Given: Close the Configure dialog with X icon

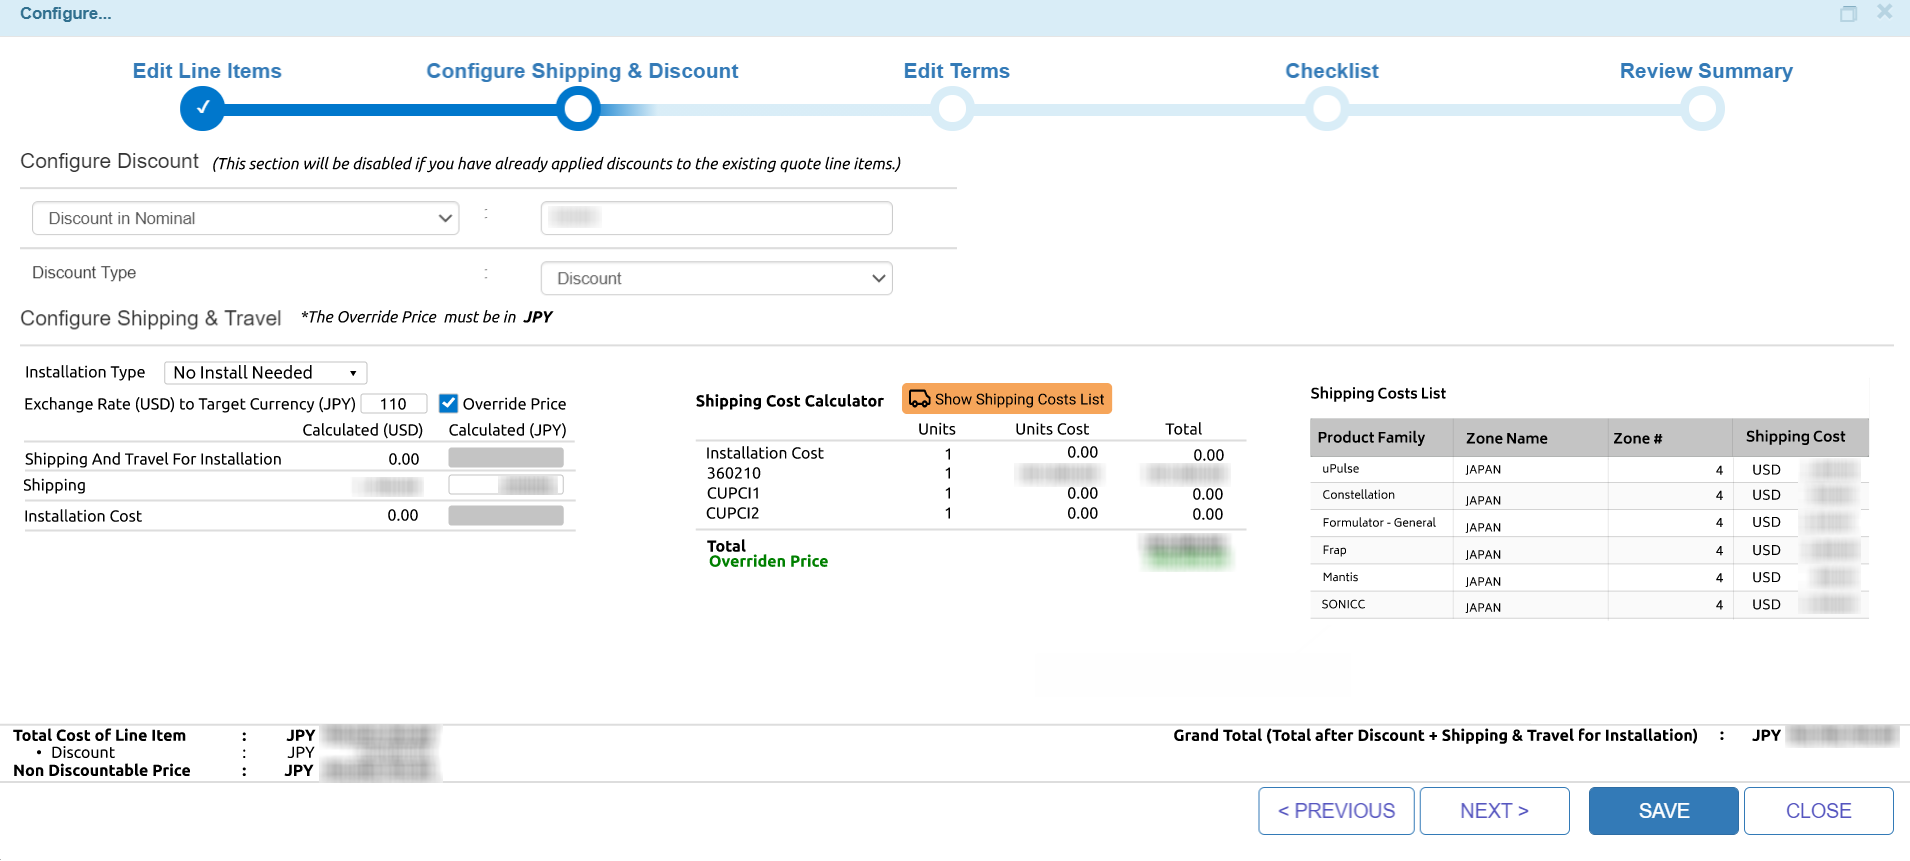Looking at the screenshot, I should click(x=1884, y=12).
